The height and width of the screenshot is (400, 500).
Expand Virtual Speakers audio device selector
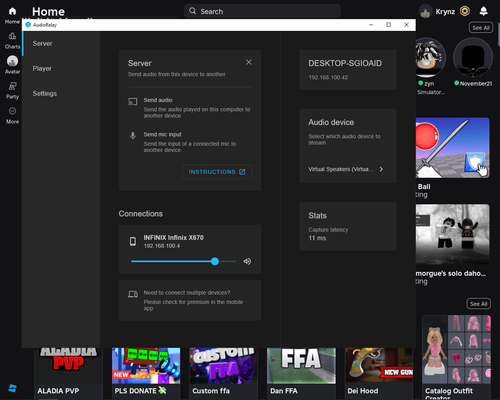tap(346, 169)
